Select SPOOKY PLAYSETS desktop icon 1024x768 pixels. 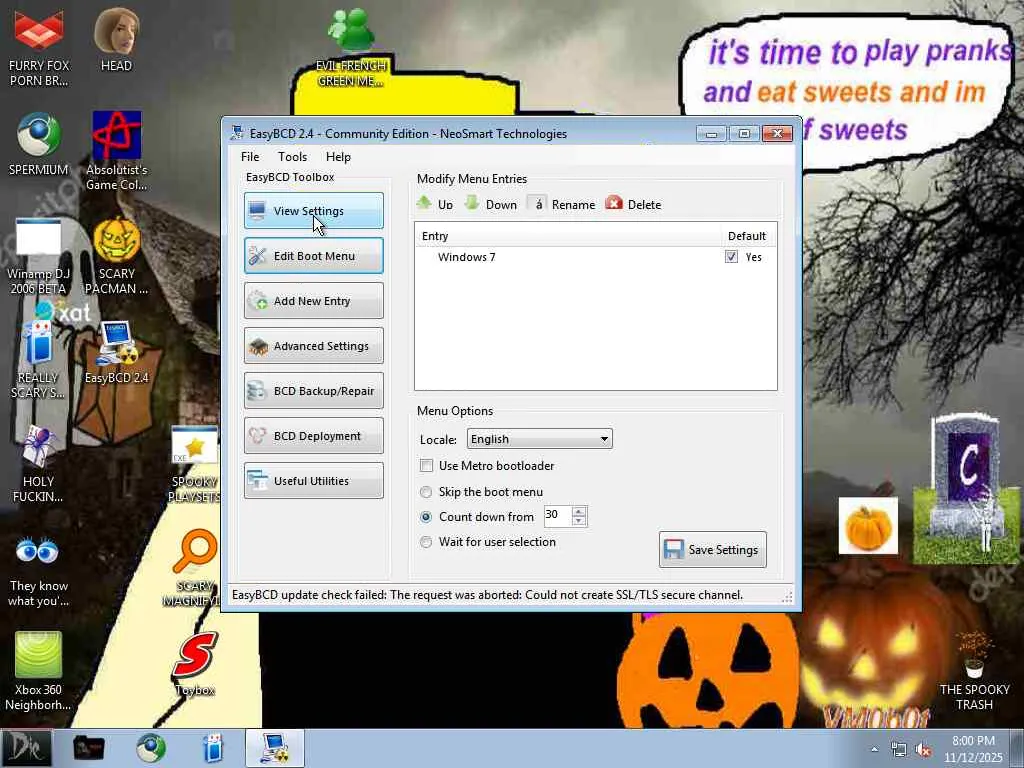click(x=194, y=464)
